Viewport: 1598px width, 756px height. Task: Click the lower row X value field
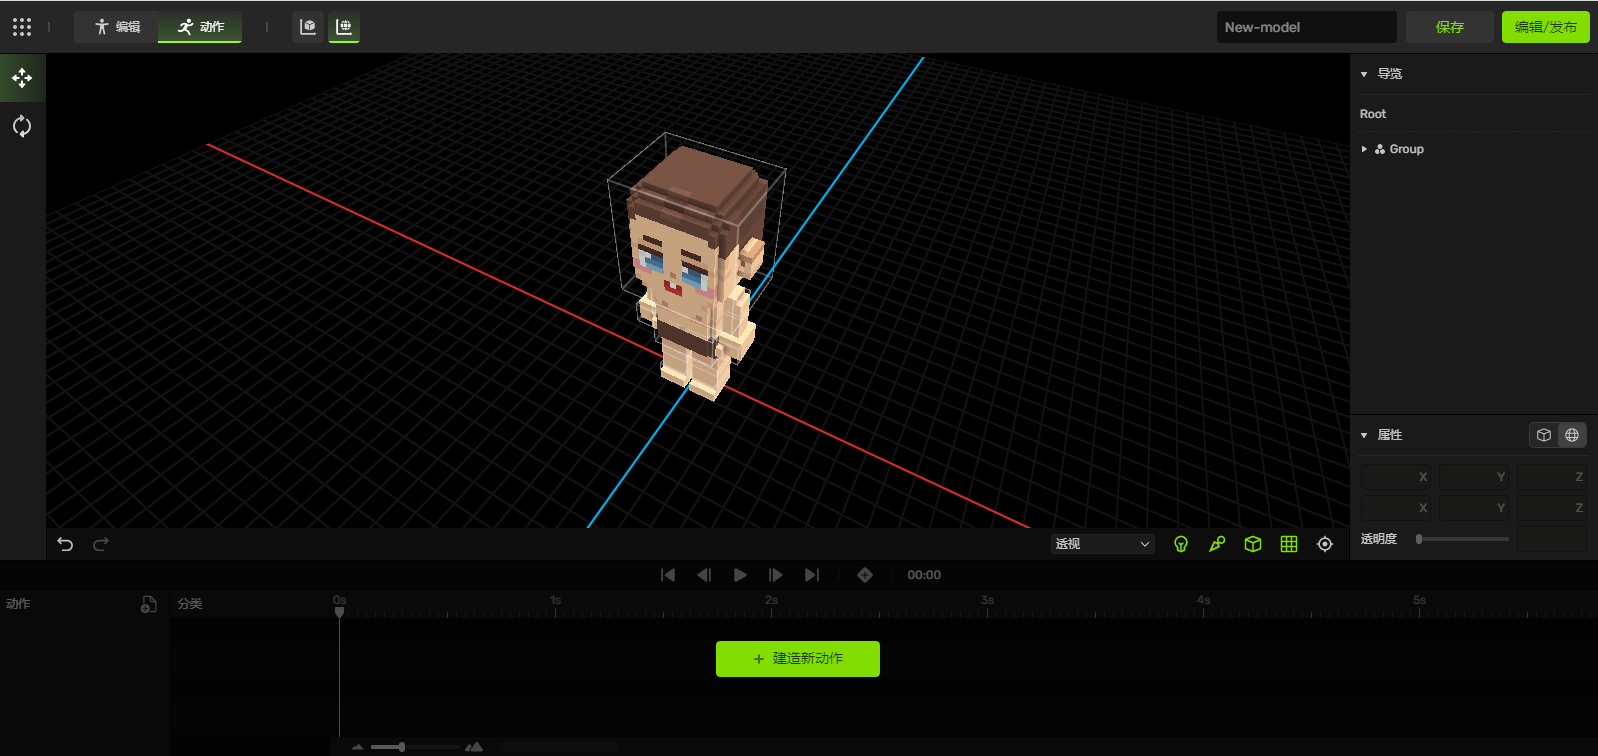[1396, 508]
